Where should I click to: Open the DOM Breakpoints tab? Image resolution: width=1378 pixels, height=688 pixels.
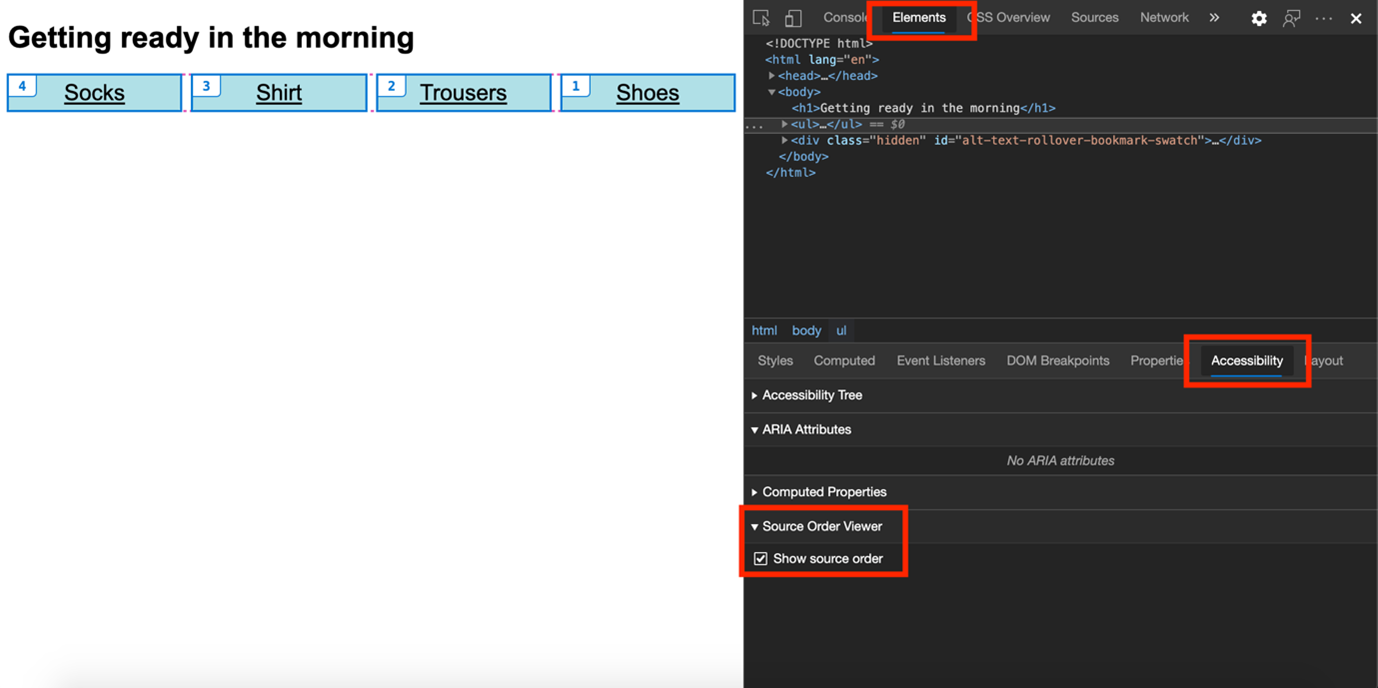coord(1058,361)
